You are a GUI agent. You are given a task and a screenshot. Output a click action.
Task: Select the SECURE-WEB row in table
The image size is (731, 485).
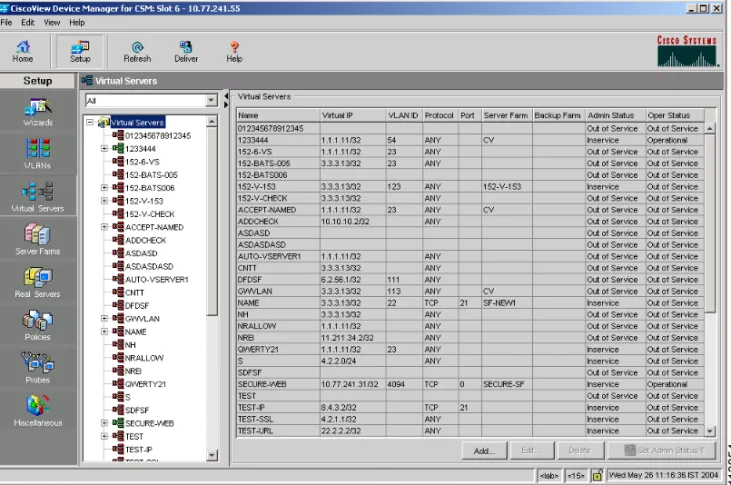(470, 384)
